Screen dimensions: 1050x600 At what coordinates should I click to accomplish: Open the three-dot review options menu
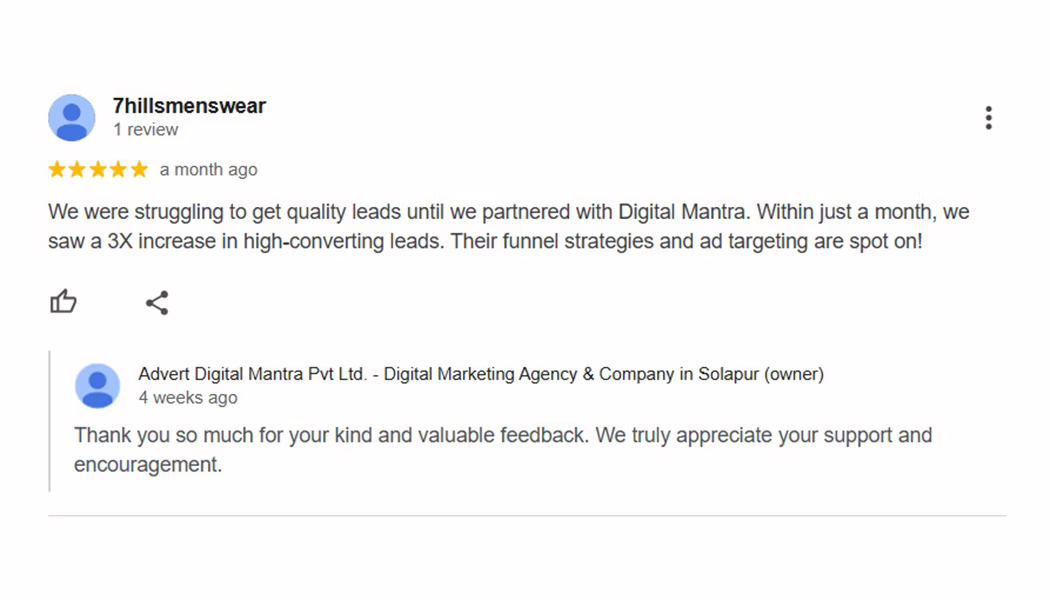click(x=988, y=118)
